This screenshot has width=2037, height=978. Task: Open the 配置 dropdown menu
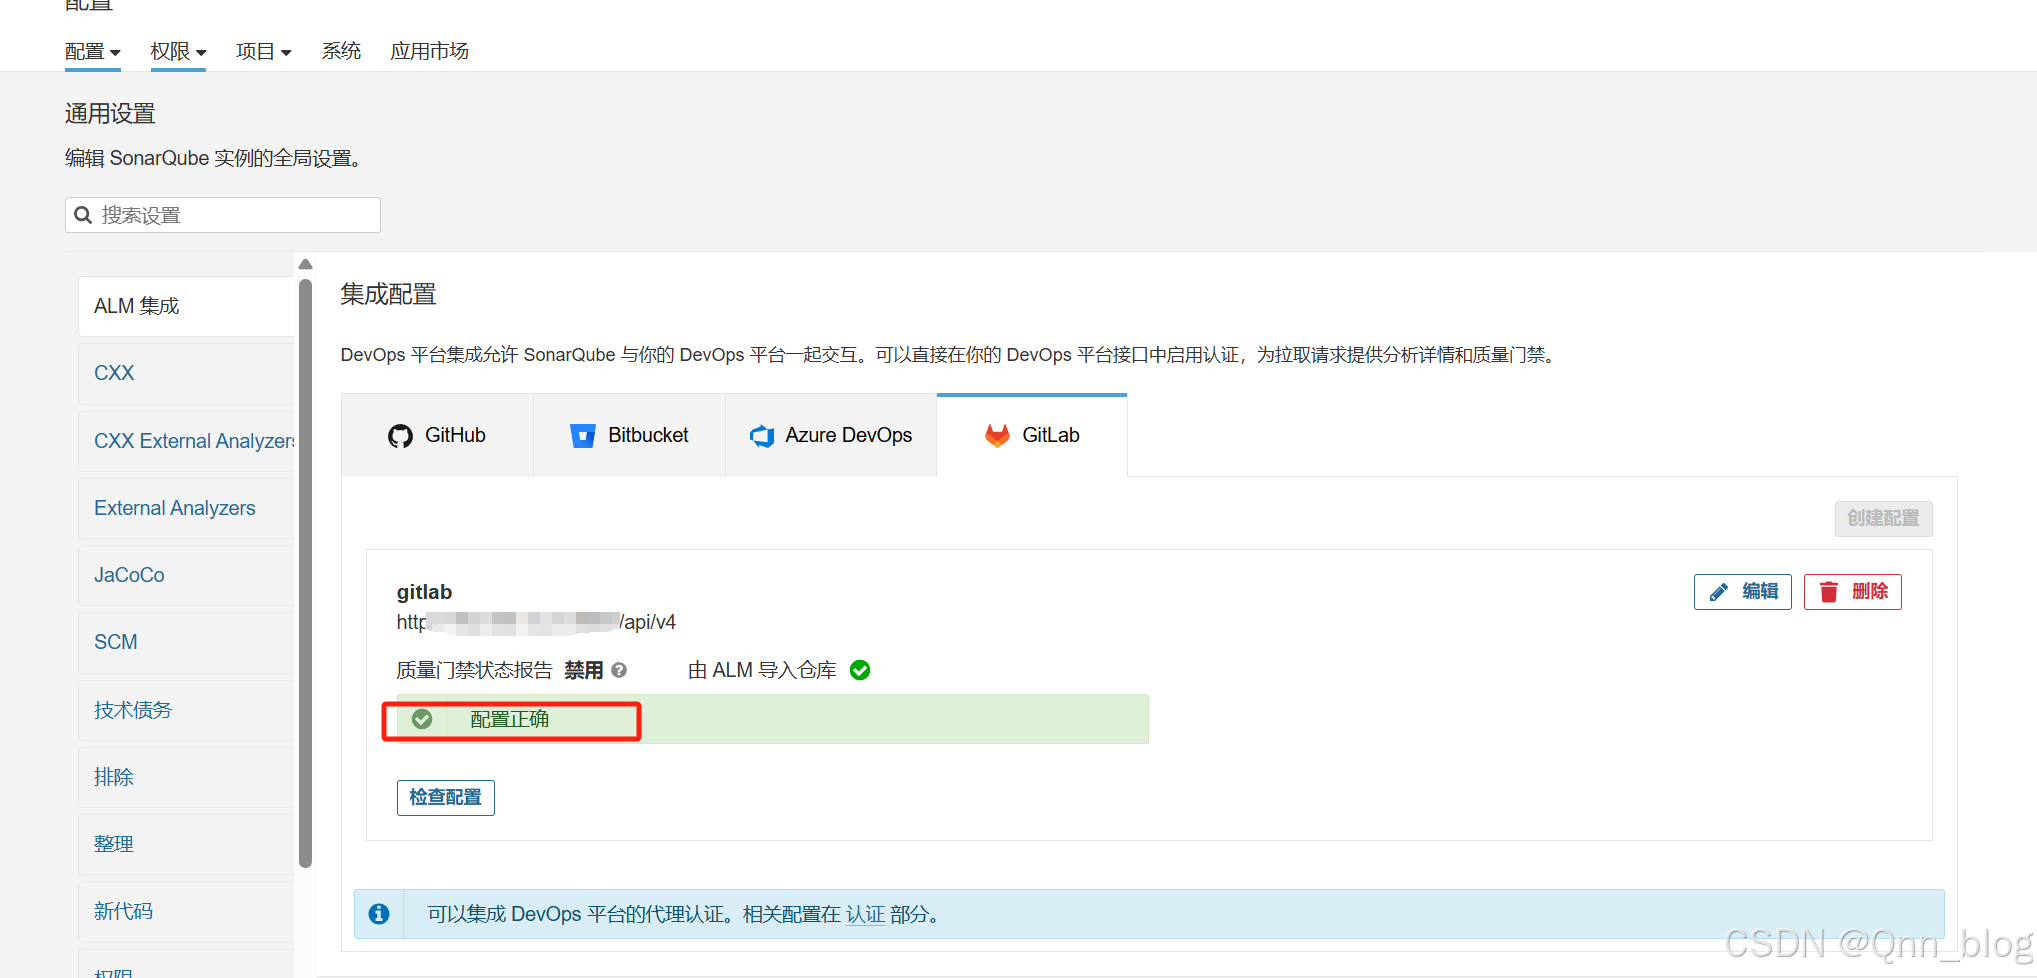click(92, 51)
